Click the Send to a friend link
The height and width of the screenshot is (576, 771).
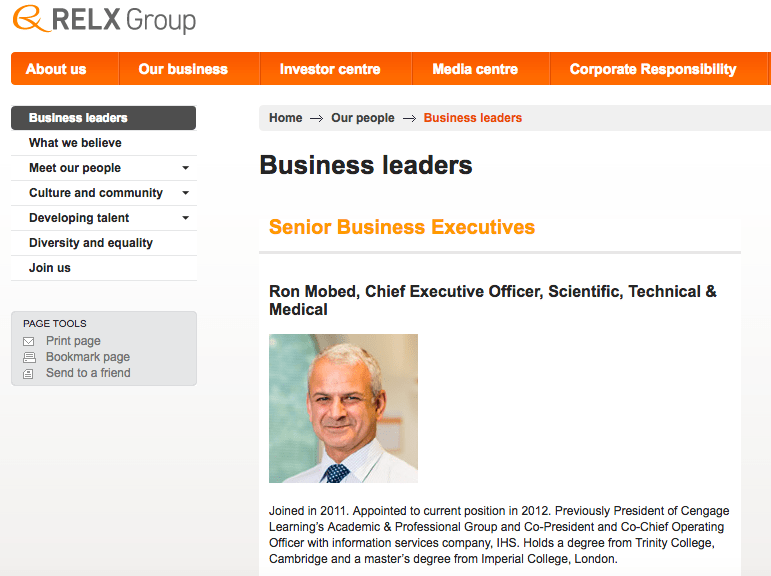point(88,373)
